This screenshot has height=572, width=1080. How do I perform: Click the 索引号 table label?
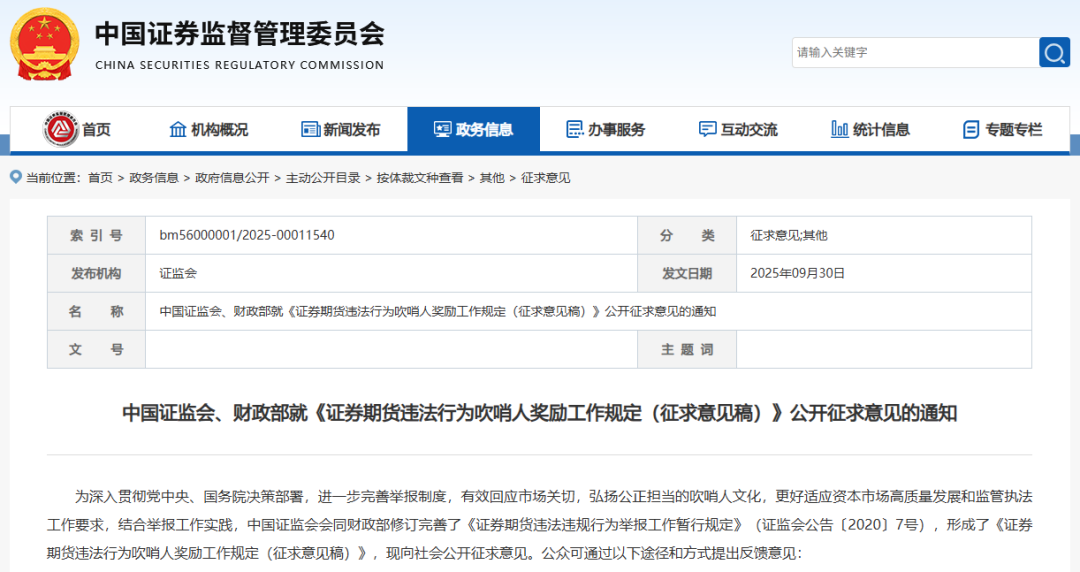point(96,236)
